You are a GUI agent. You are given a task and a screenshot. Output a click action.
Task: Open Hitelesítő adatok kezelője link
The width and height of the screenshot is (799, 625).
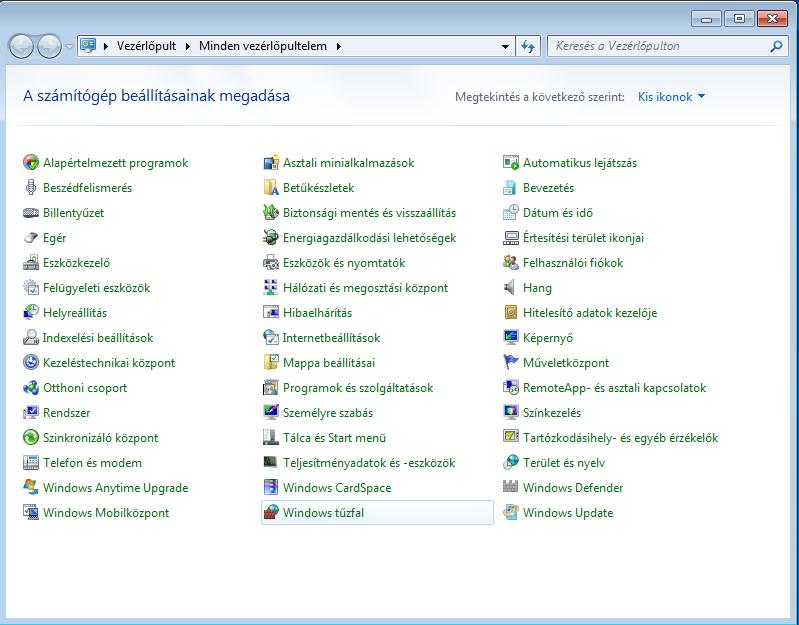tap(590, 313)
